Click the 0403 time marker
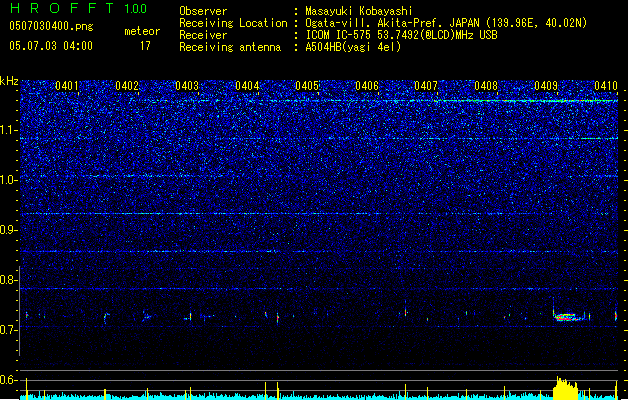The height and width of the screenshot is (400, 629). (x=187, y=86)
